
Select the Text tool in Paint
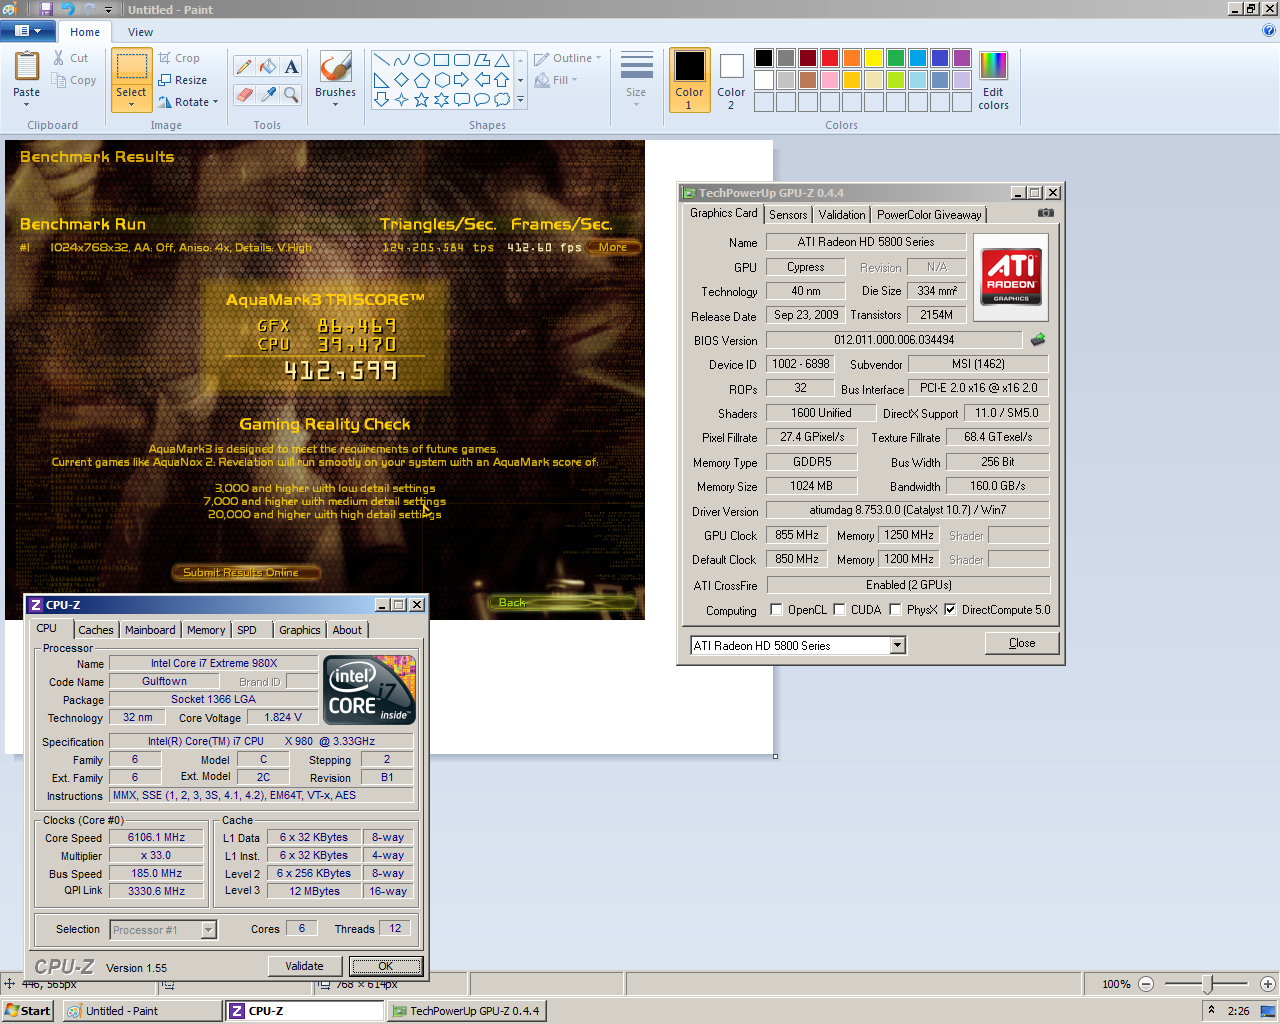pos(291,67)
